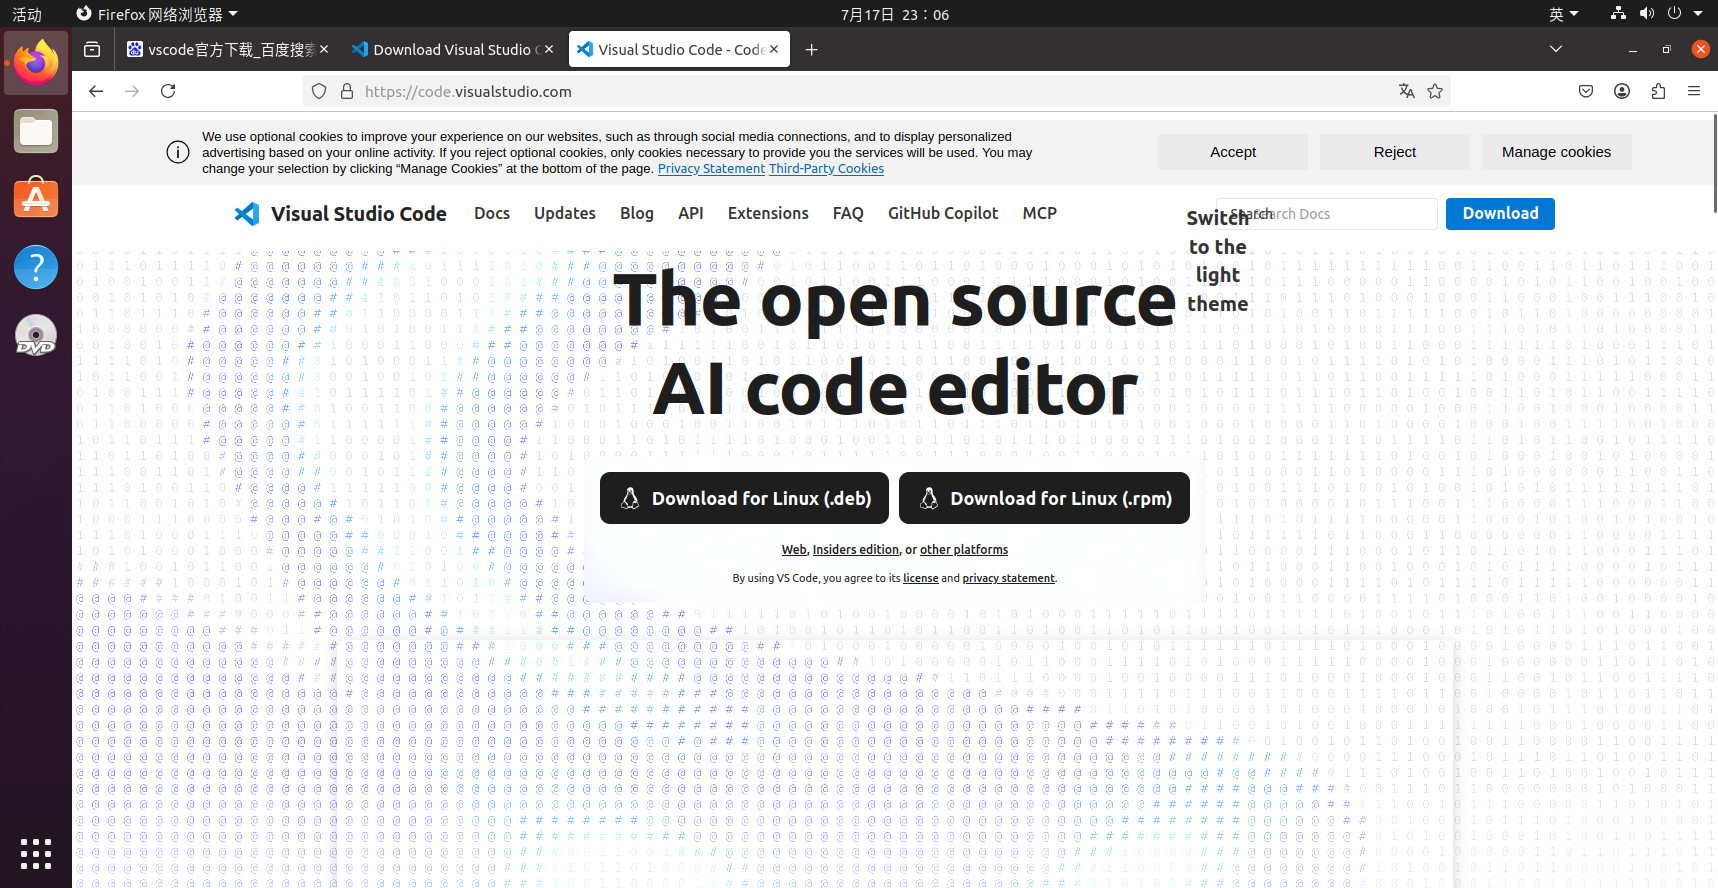Go back to the previous page
This screenshot has height=888, width=1718.
point(96,91)
